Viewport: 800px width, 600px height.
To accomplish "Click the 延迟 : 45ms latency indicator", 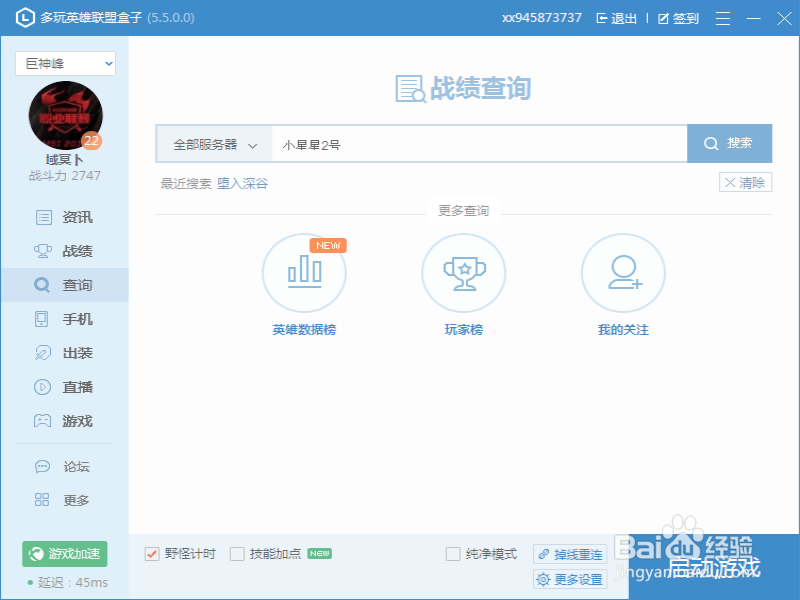I will 67,582.
